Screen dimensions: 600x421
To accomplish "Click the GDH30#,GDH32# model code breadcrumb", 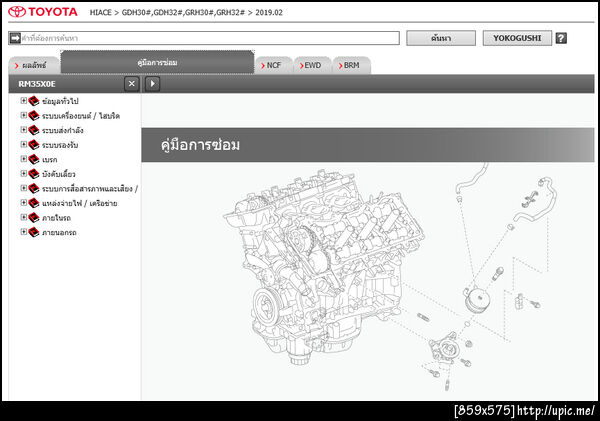I will tap(183, 12).
